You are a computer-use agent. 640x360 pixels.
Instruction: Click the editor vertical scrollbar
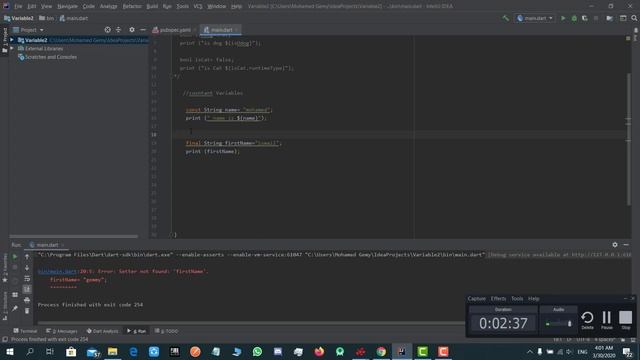click(629, 139)
